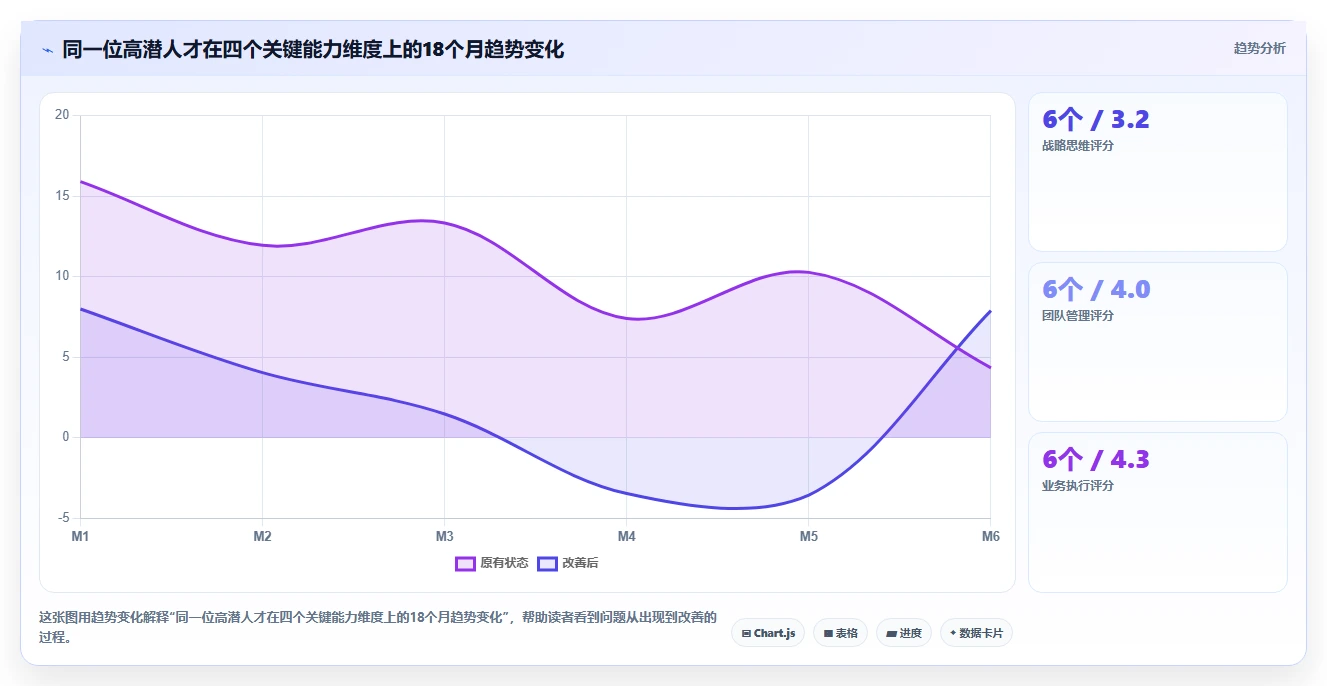Click the value 6个 / 4.0

click(x=1096, y=290)
